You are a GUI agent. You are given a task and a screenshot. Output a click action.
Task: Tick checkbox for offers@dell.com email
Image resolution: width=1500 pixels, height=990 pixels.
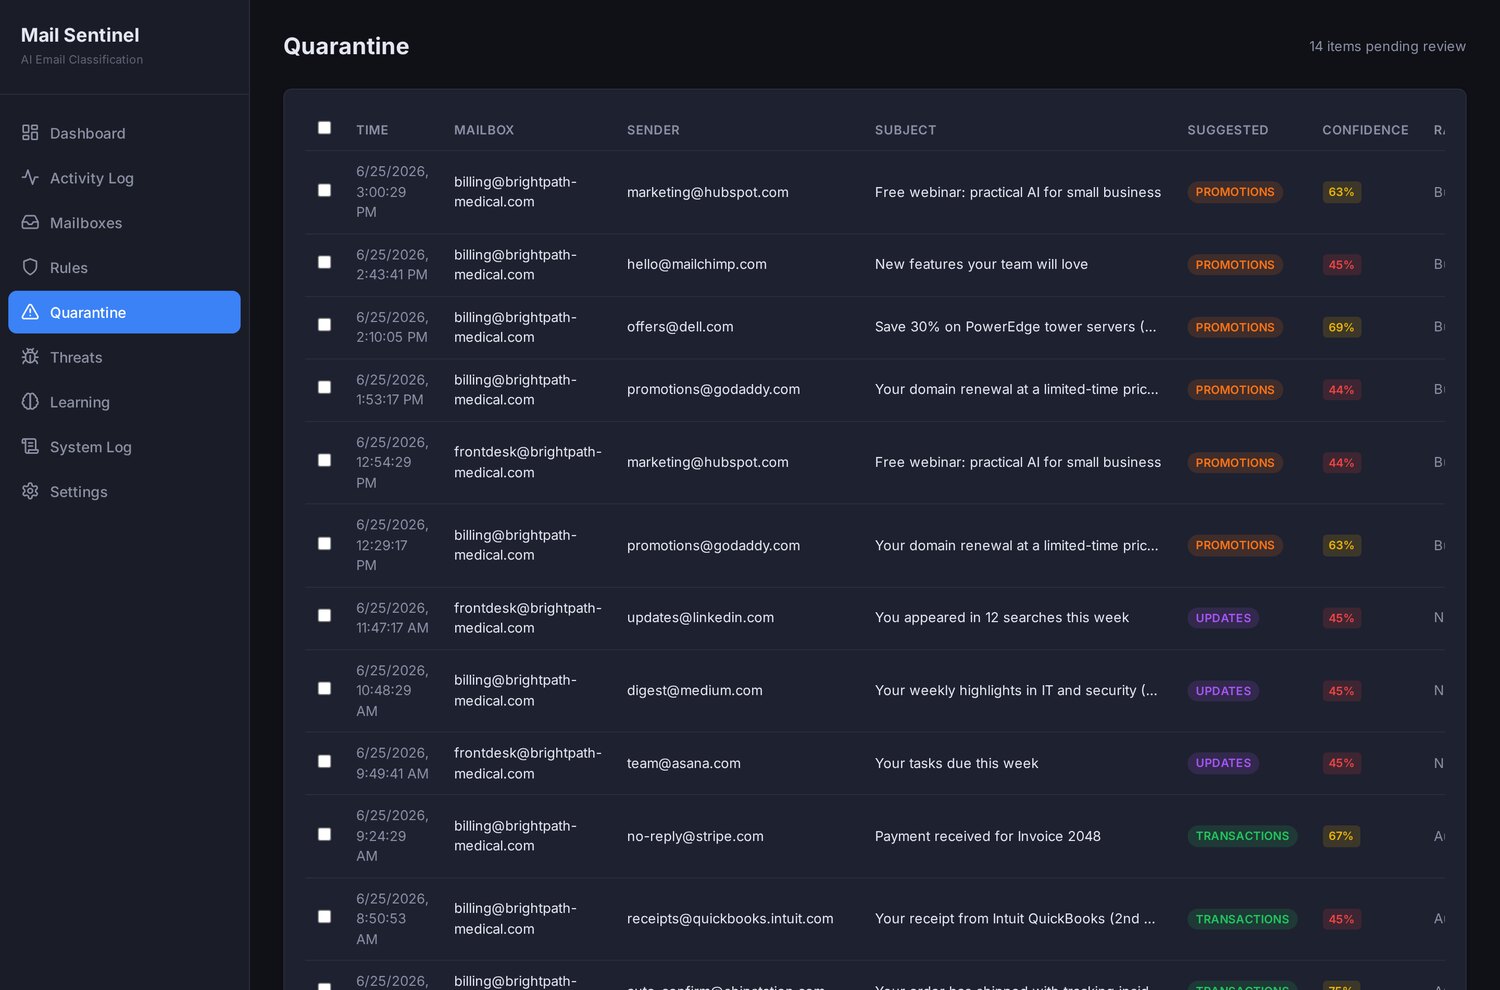(324, 325)
